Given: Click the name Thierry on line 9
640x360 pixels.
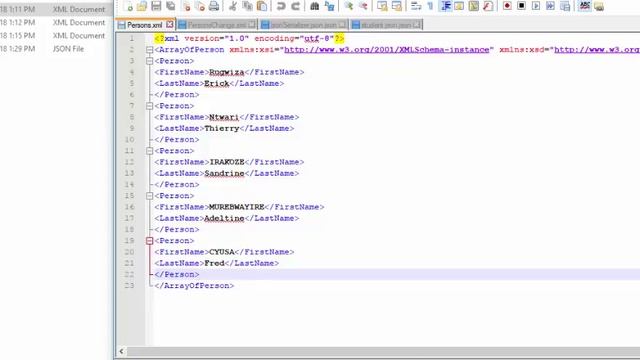Looking at the screenshot, I should (222, 129).
